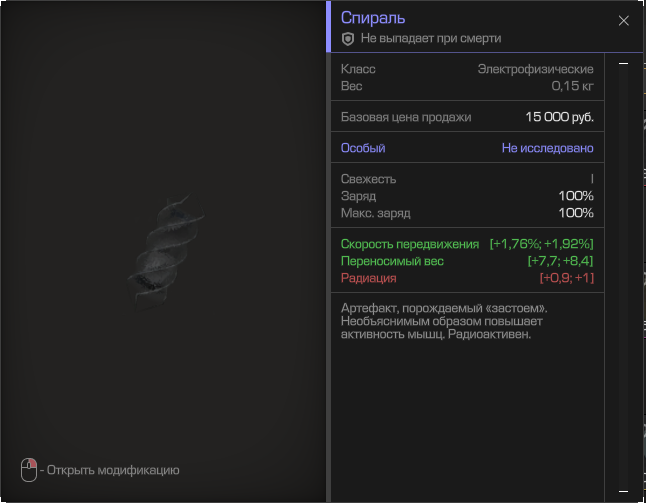Click the Свежесть row
Screen dimensions: 646x503
pyautogui.click(x=467, y=179)
